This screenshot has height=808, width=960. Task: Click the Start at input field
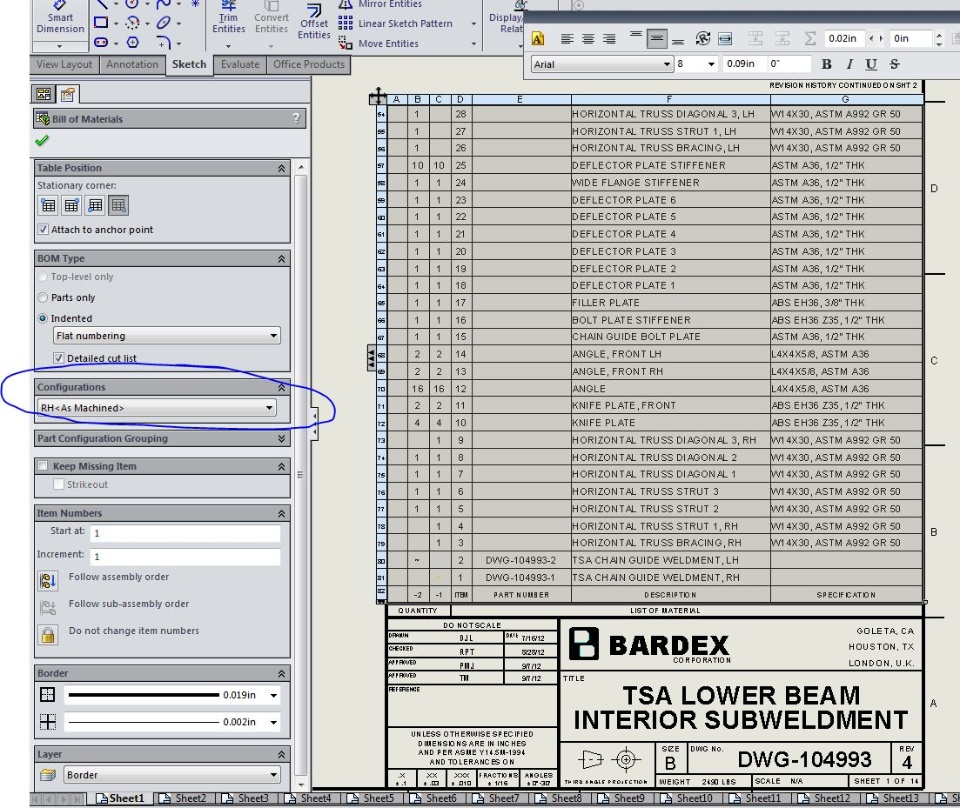point(185,533)
